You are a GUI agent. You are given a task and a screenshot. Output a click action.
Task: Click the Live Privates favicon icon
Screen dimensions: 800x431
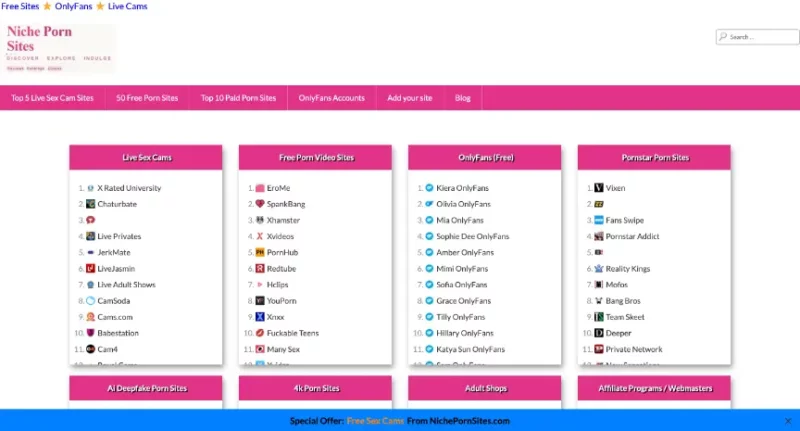click(90, 236)
